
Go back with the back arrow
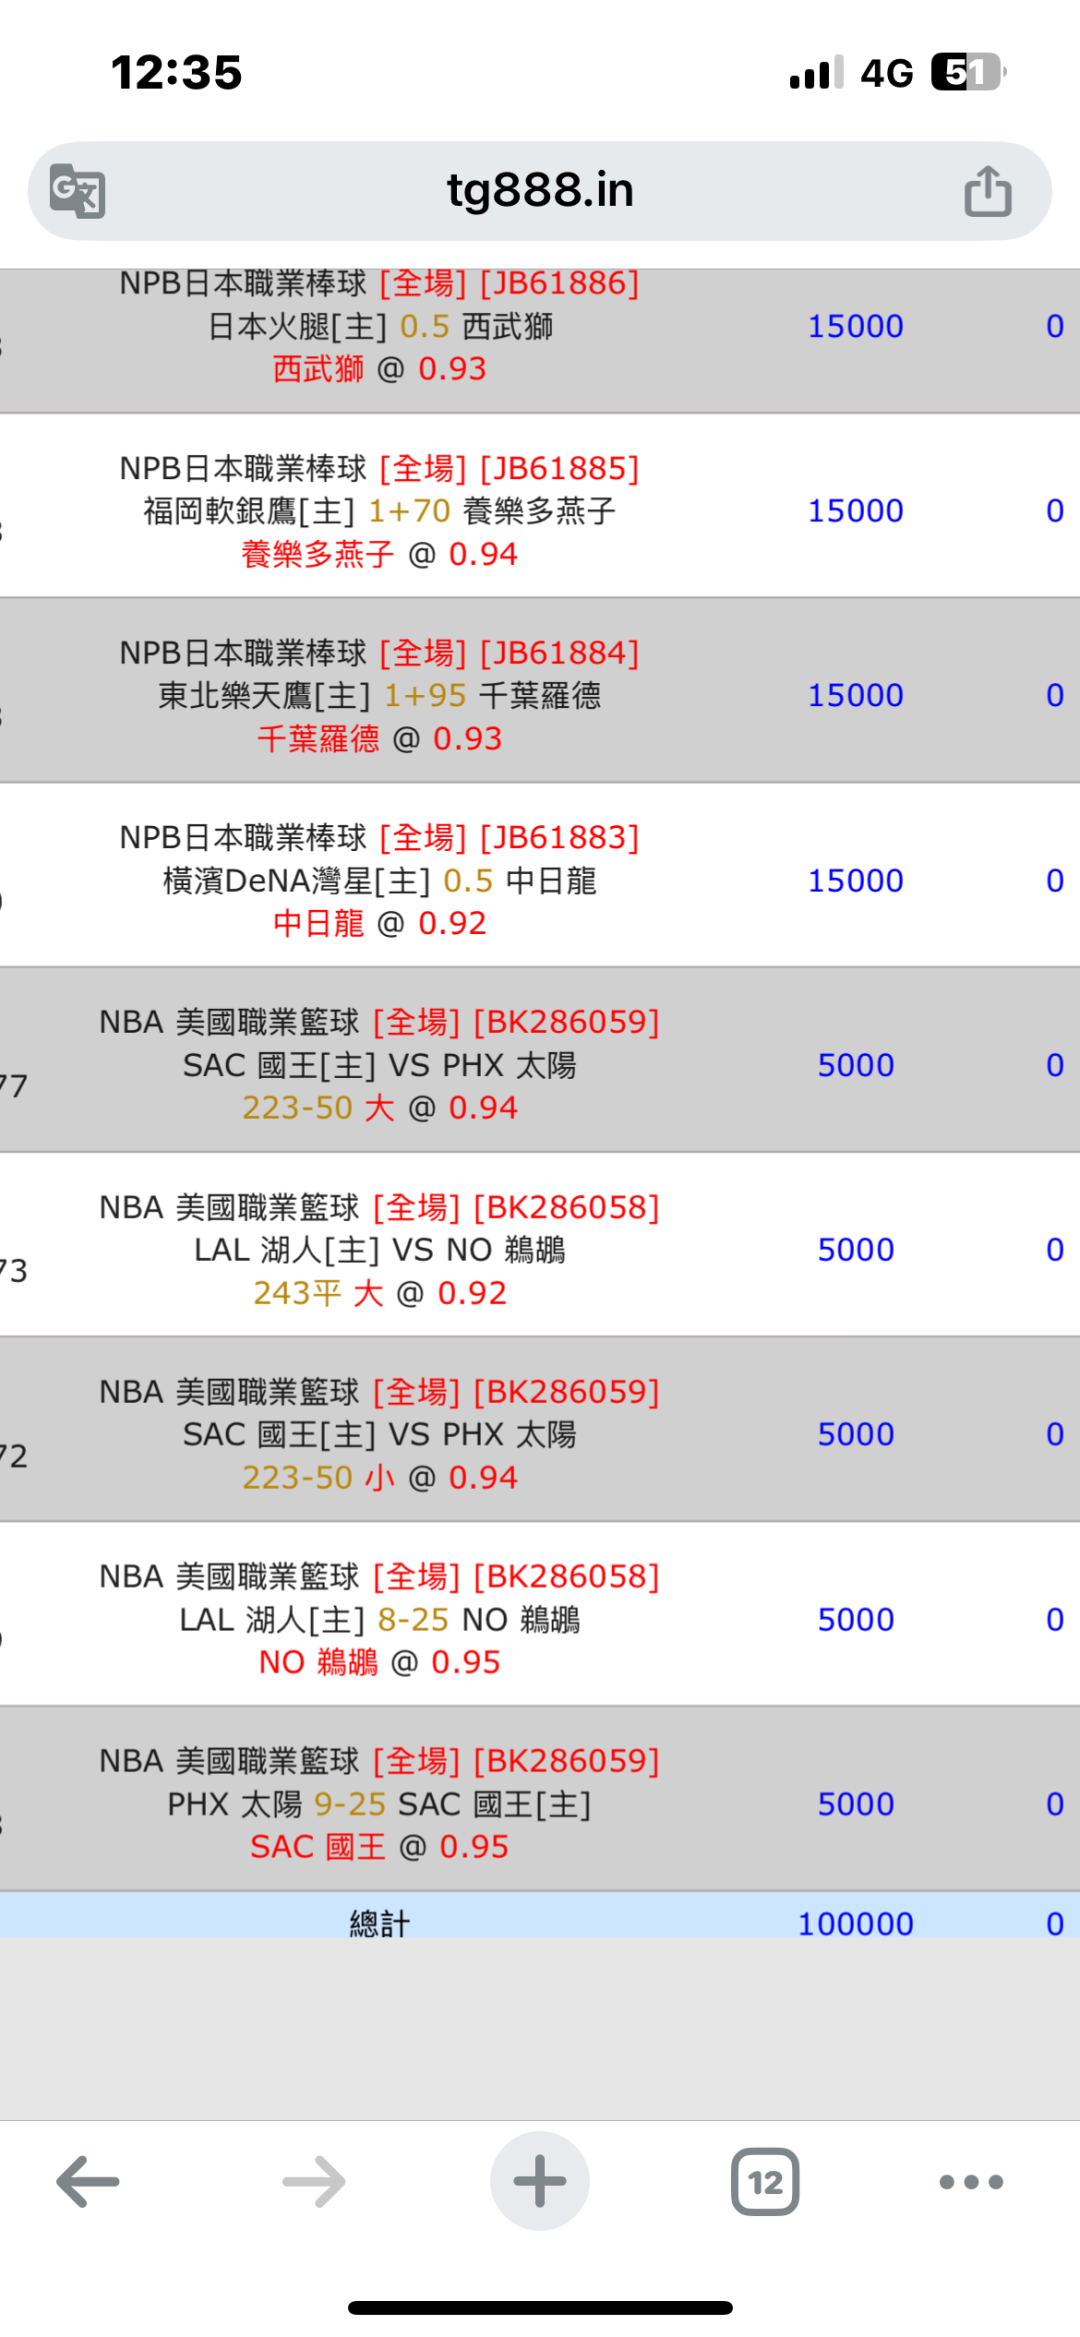[88, 2181]
